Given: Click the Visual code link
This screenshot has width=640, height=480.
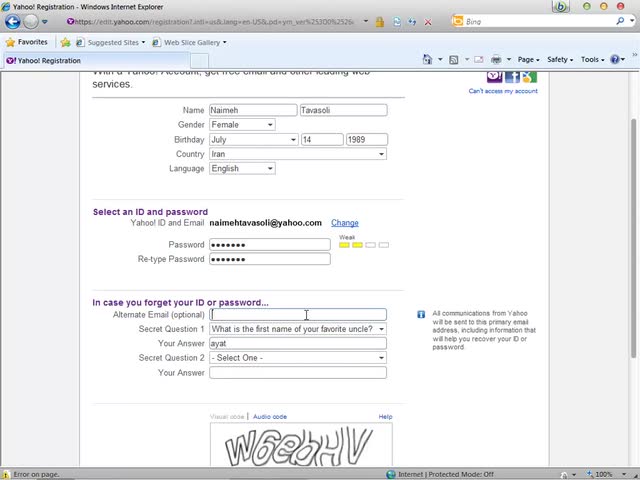Looking at the screenshot, I should coord(227,417).
